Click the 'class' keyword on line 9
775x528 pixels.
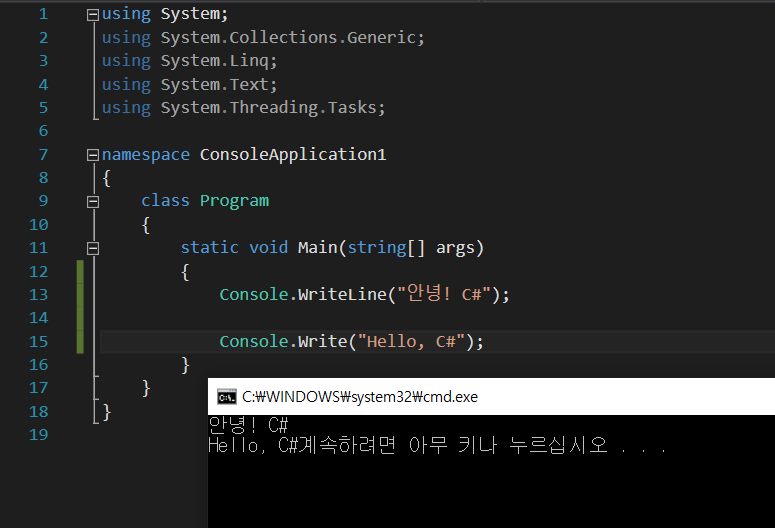(x=165, y=201)
